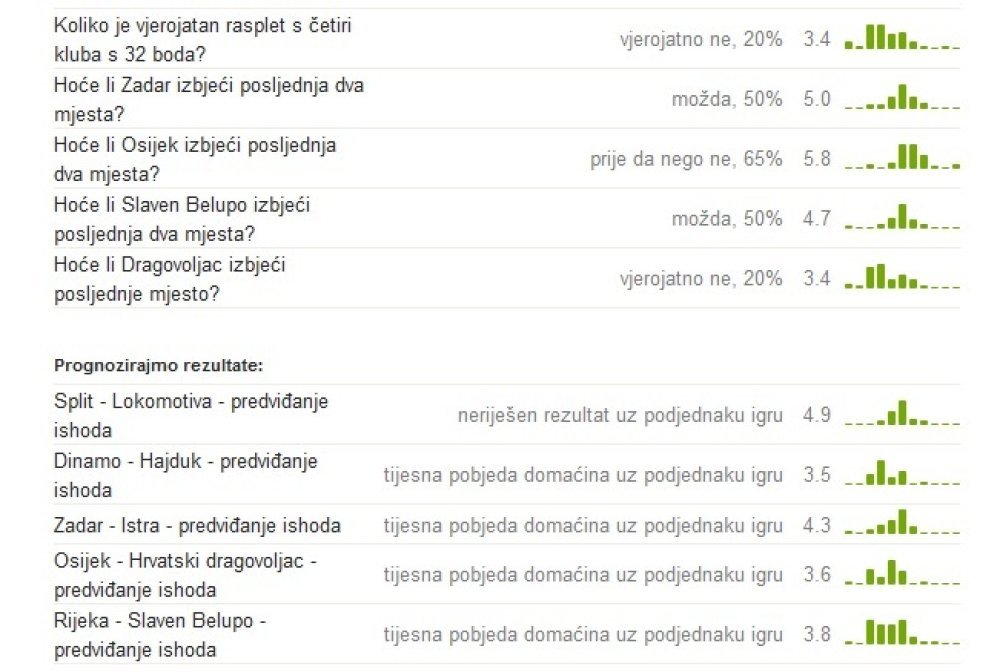
Task: Click histogram for Dinamo - Hajduk prediction
Action: click(x=902, y=473)
